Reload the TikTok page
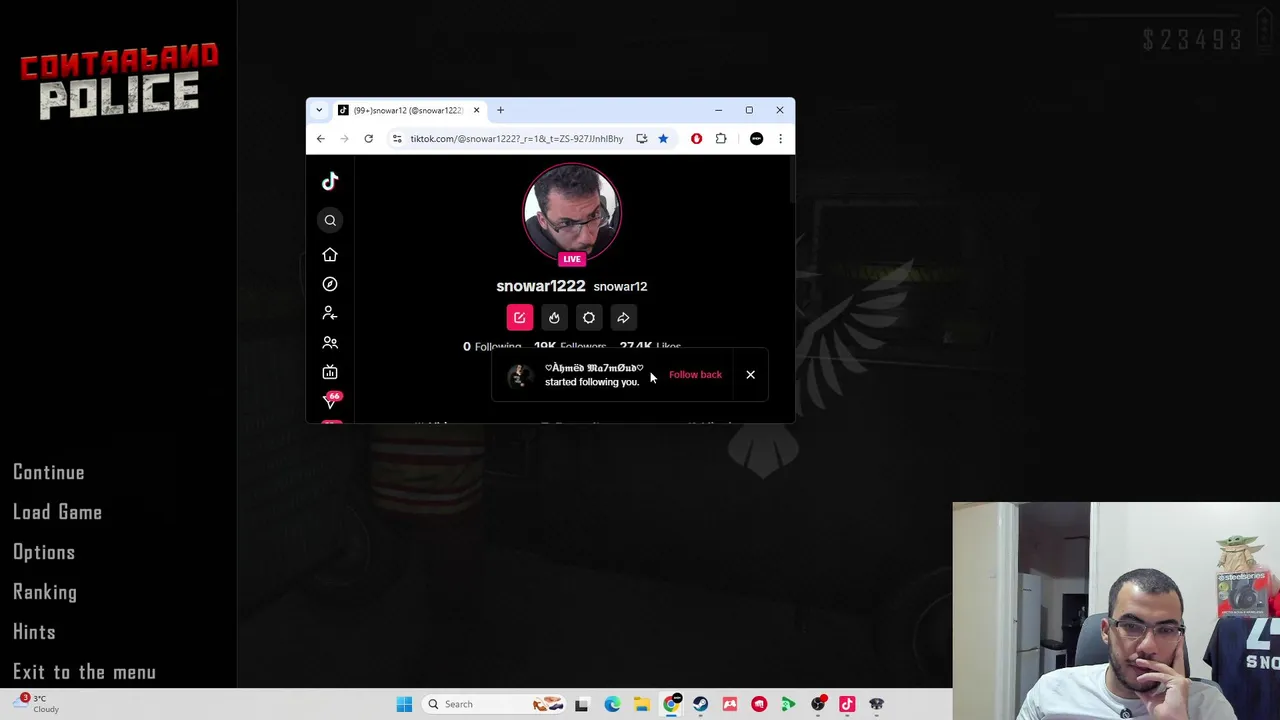 [368, 139]
